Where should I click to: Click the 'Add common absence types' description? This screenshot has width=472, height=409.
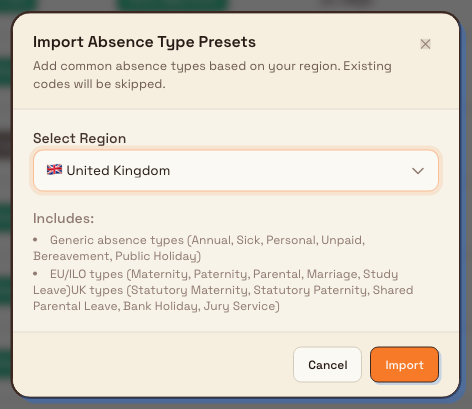[x=212, y=75]
